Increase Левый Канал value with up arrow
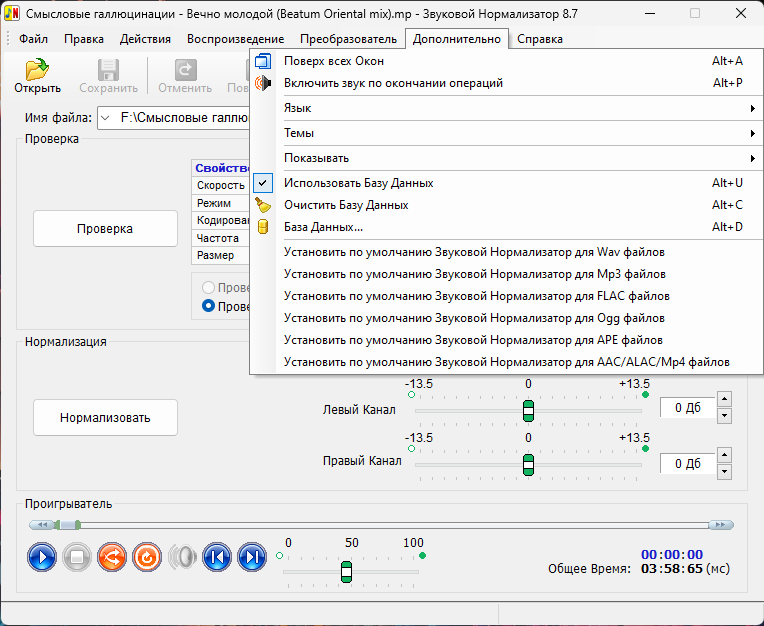Viewport: 764px width, 626px height. [x=725, y=399]
